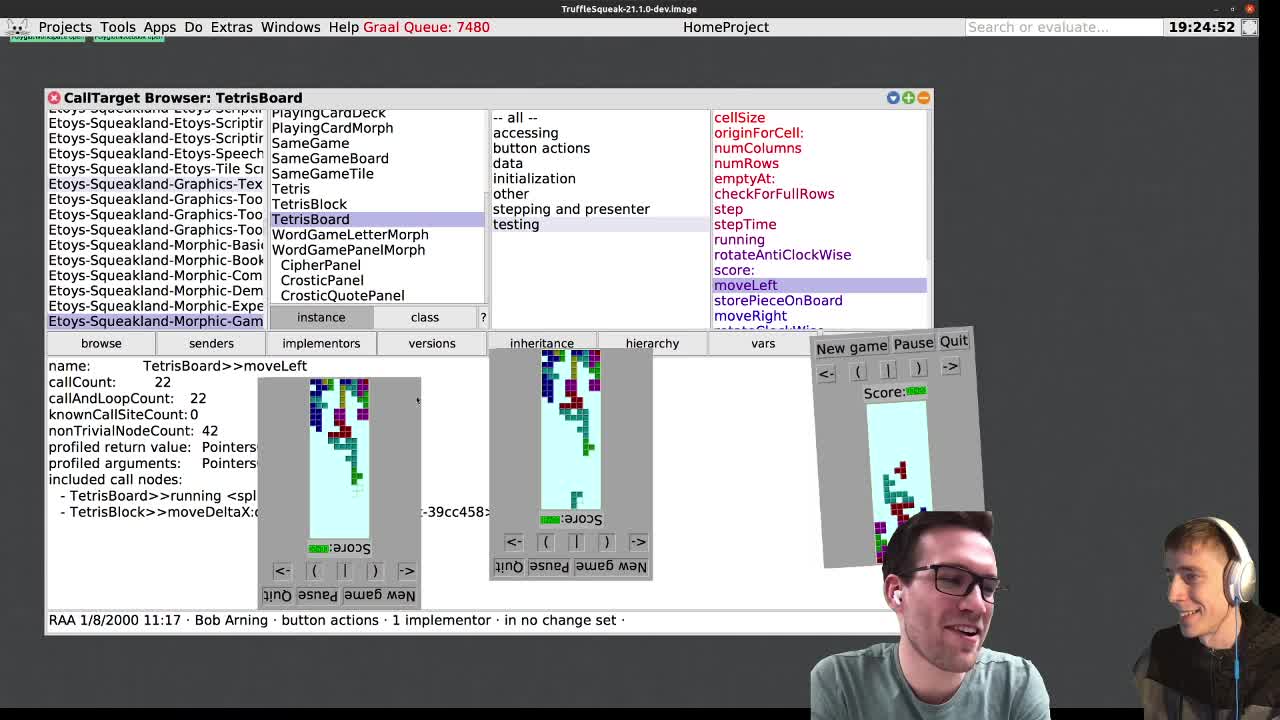Select the Tetris class
The image size is (1280, 720).
point(290,189)
